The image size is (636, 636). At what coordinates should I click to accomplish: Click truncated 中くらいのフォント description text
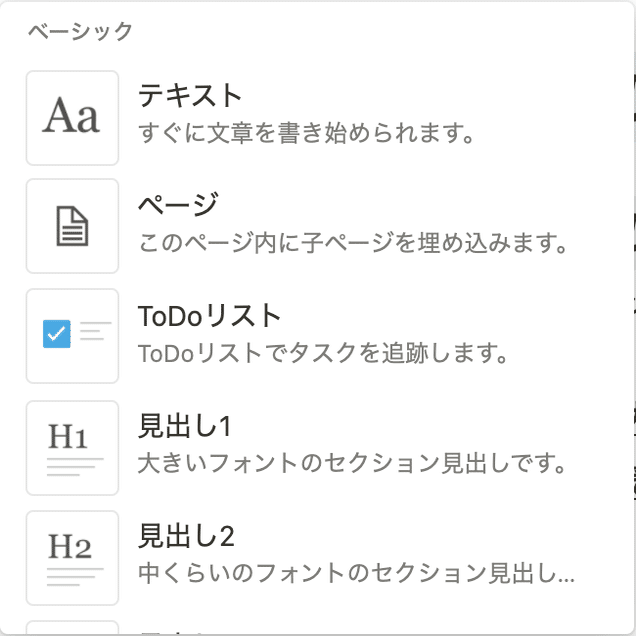pos(355,574)
